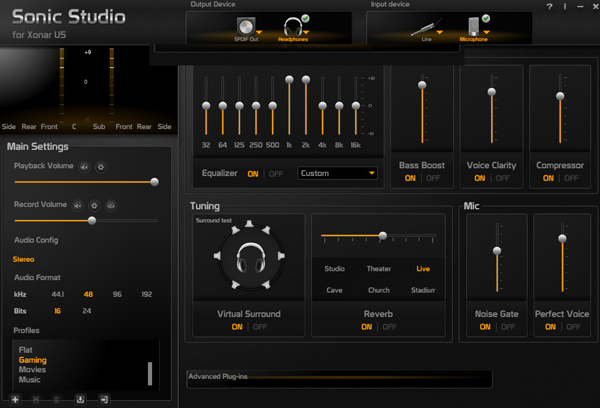Viewport: 600px width, 408px height.
Task: Switch Bass Boost OFF
Action: click(x=433, y=178)
